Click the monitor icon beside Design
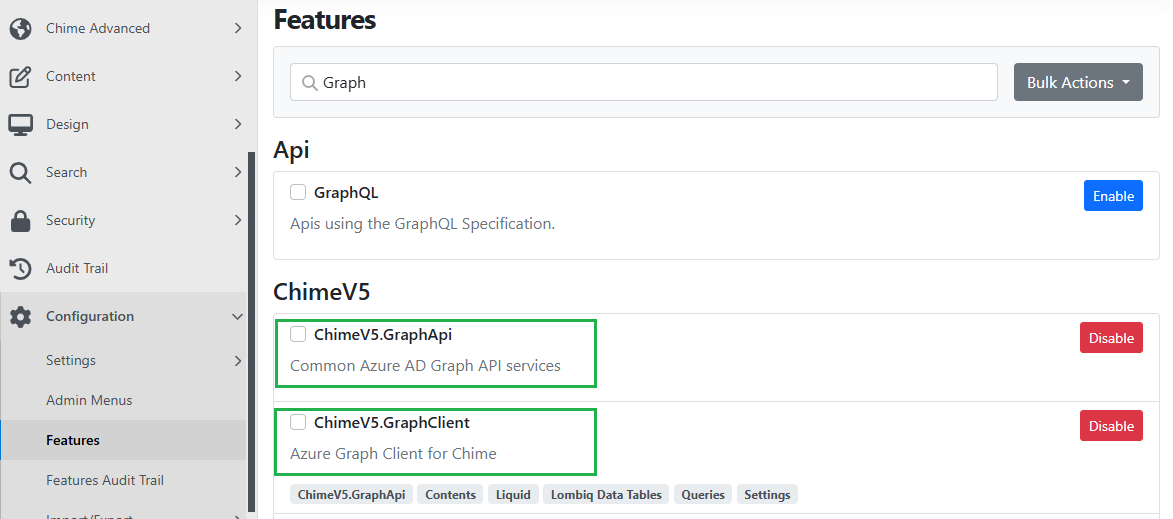Image resolution: width=1173 pixels, height=519 pixels. tap(20, 124)
